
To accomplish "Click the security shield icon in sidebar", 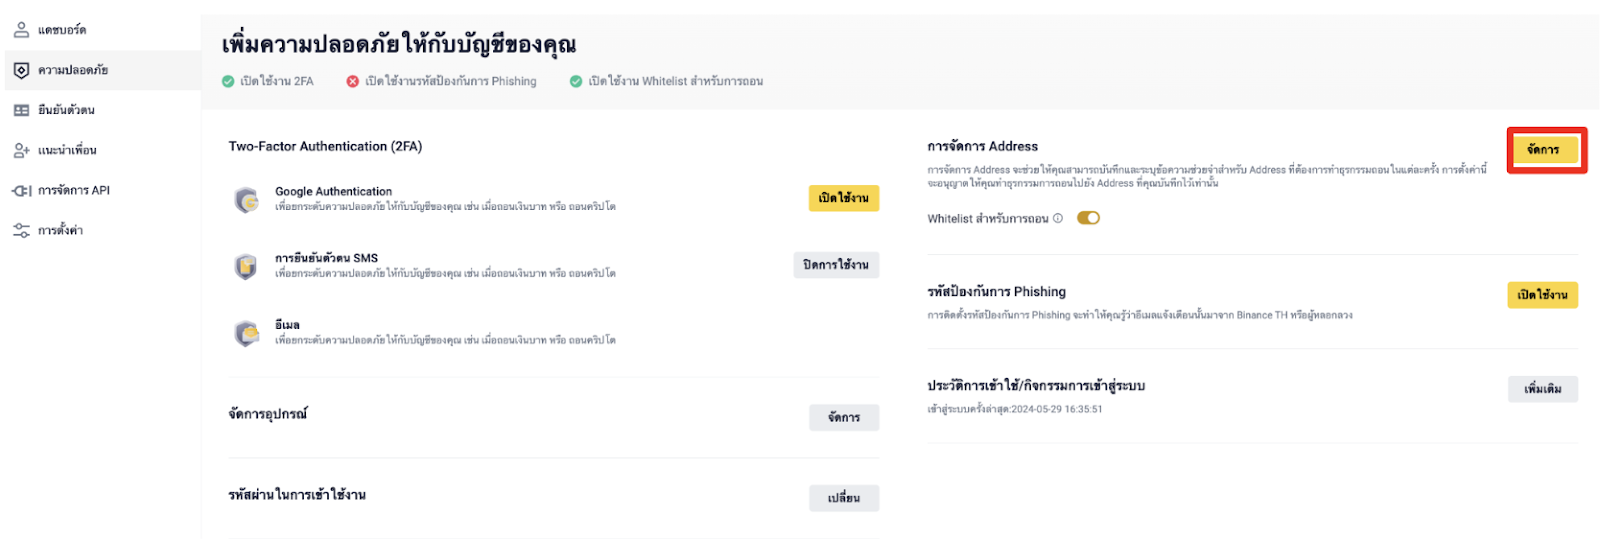I will tap(21, 70).
